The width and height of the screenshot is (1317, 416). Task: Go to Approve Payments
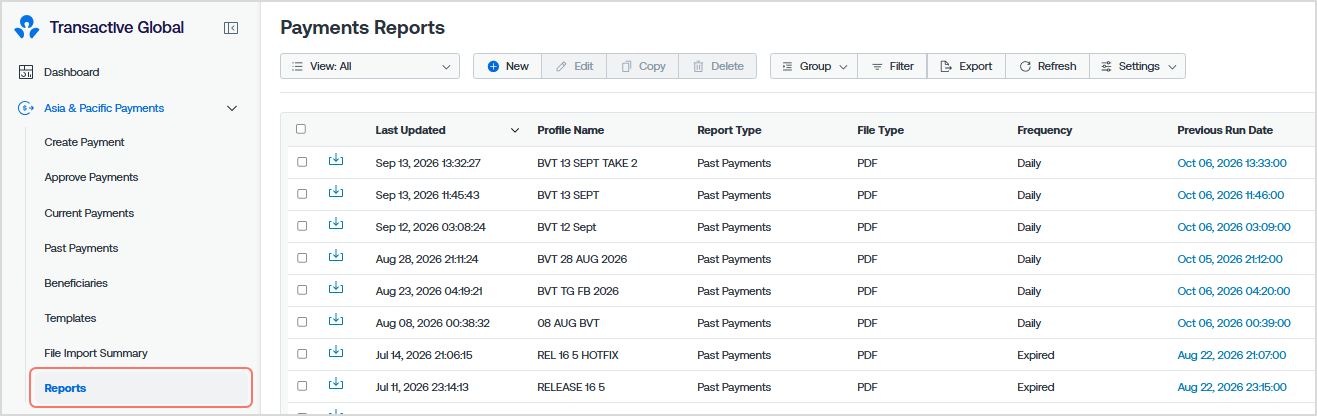(x=91, y=177)
